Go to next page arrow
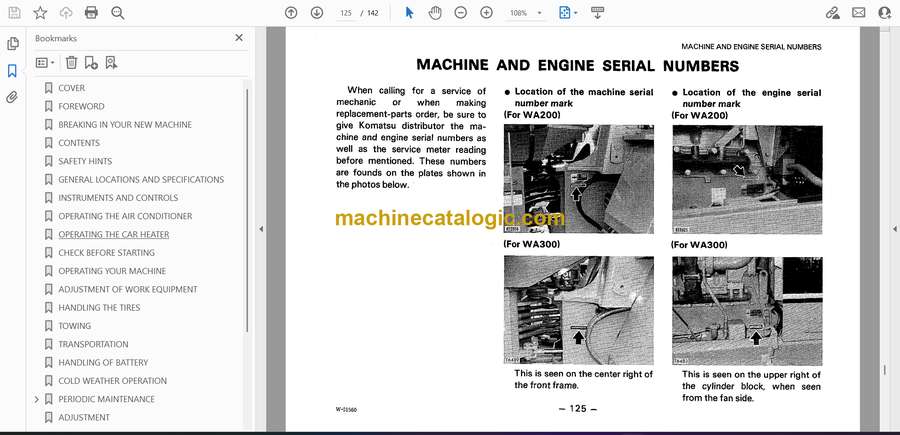Image resolution: width=900 pixels, height=435 pixels. (x=317, y=13)
